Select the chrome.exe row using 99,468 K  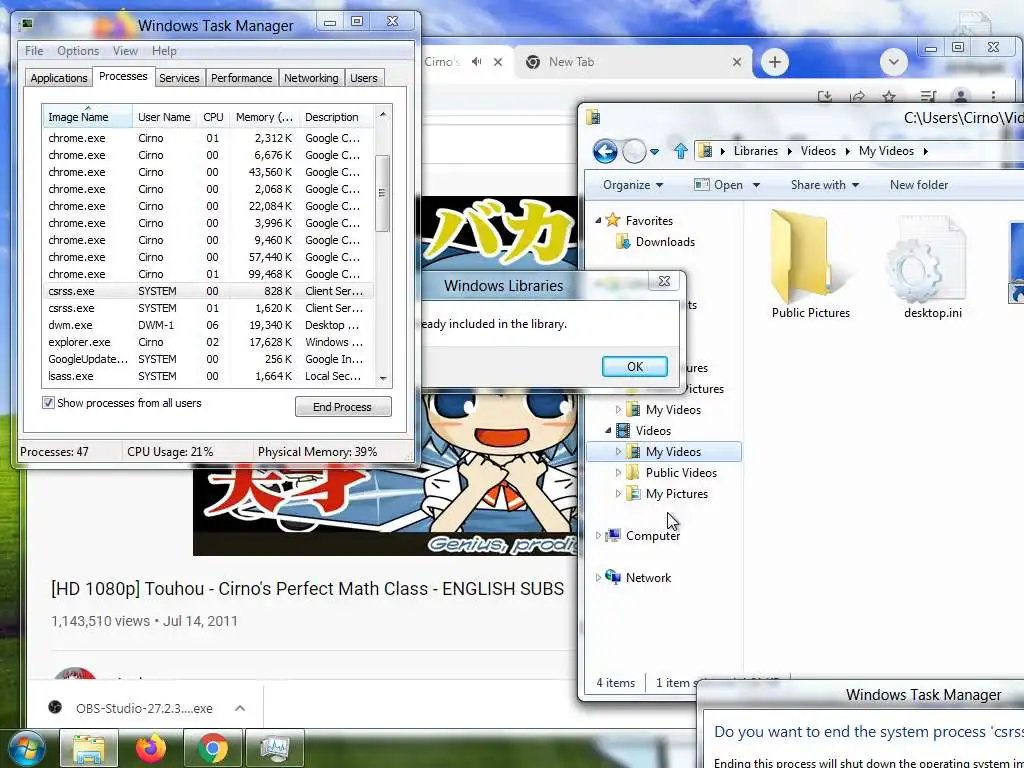(x=208, y=274)
